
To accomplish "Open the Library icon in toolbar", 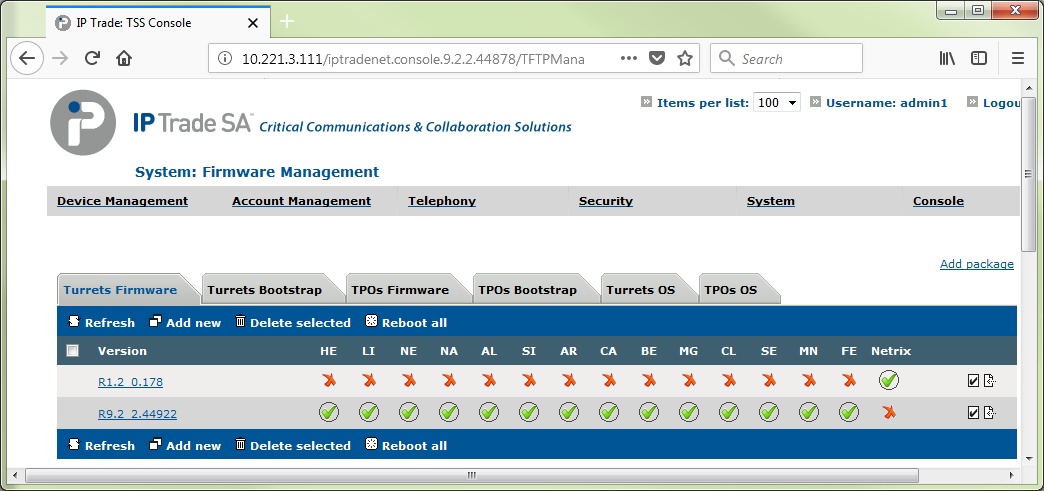I will tap(947, 59).
